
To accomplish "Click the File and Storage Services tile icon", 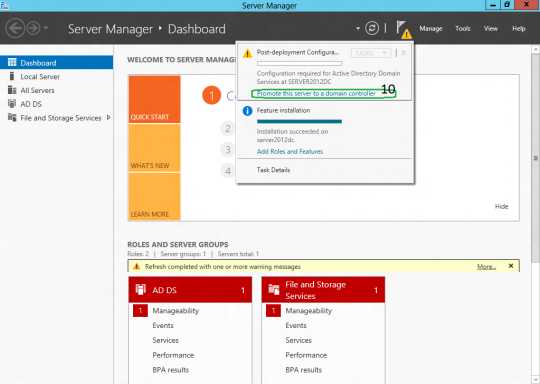I will point(273,290).
